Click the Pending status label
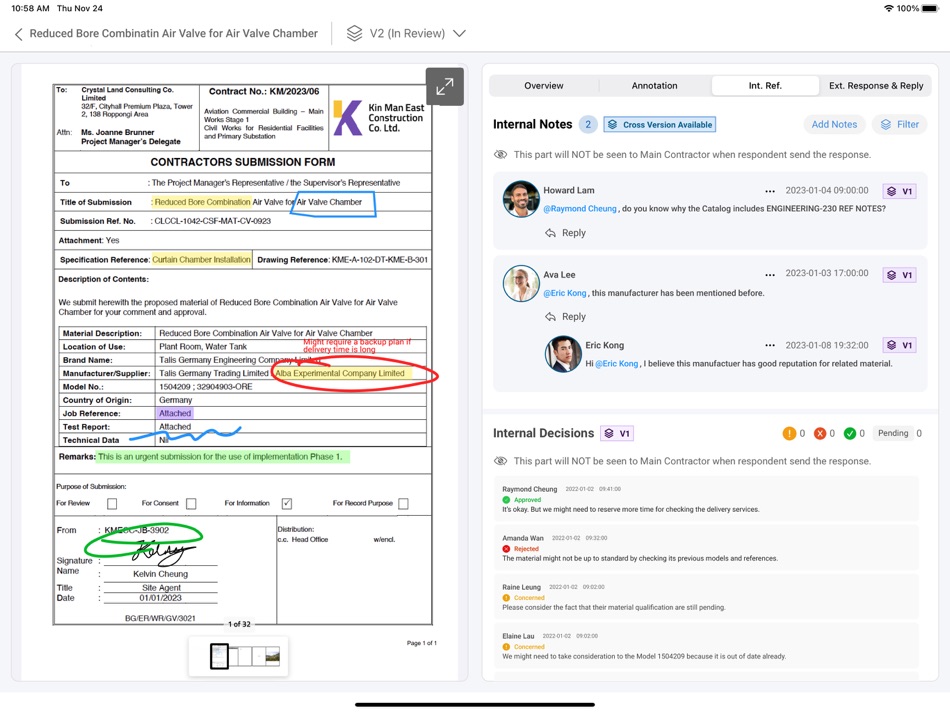This screenshot has height=712, width=950. coord(893,433)
